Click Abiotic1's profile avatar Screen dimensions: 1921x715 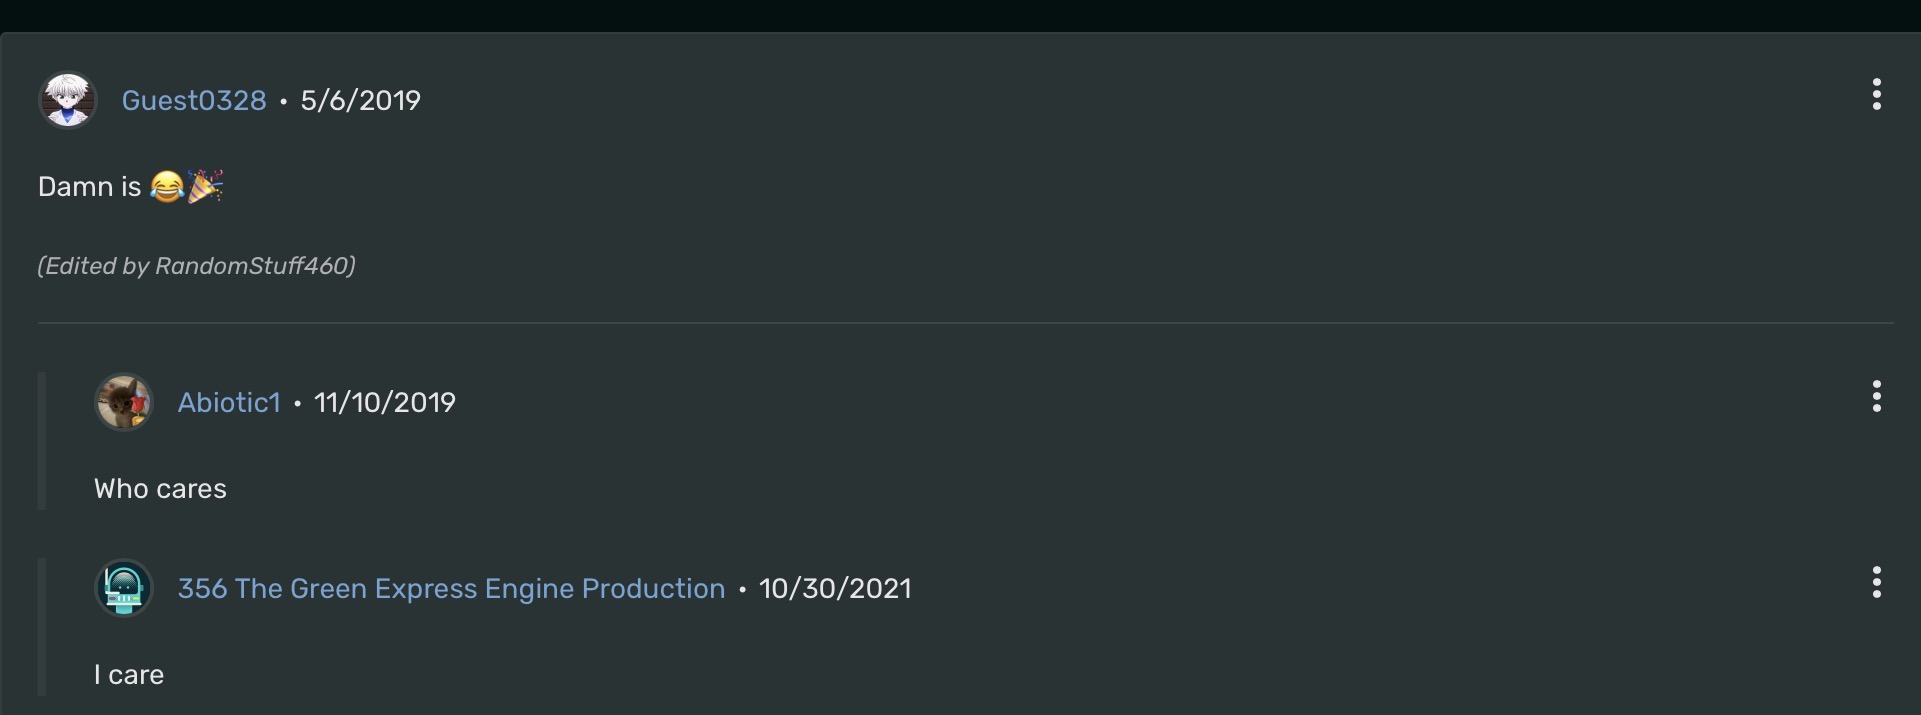click(x=123, y=402)
